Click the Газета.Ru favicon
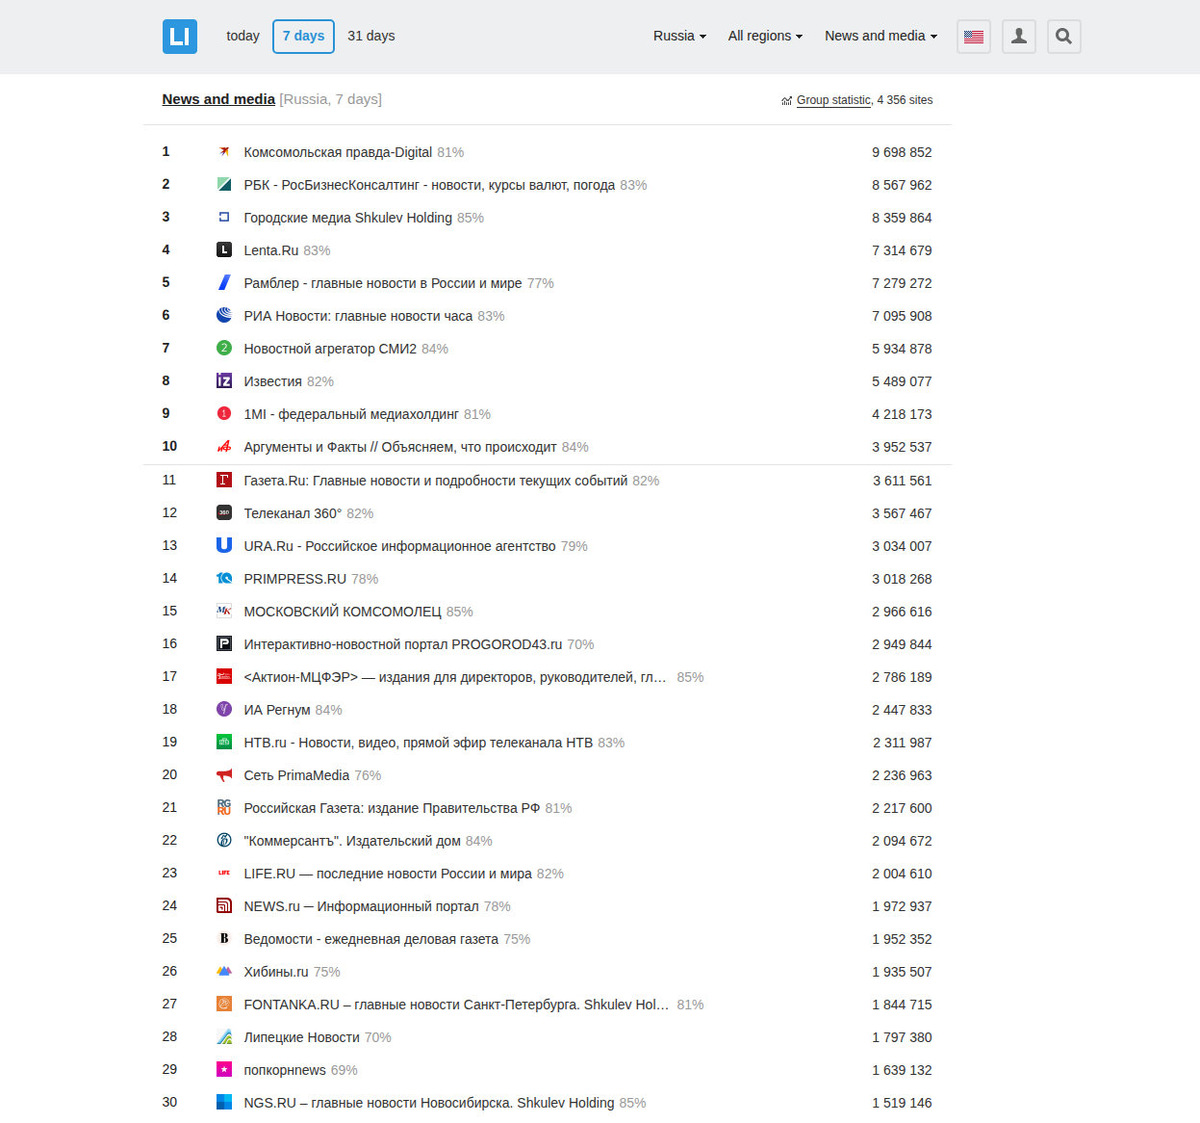Screen dimensions: 1200x1123 [224, 480]
